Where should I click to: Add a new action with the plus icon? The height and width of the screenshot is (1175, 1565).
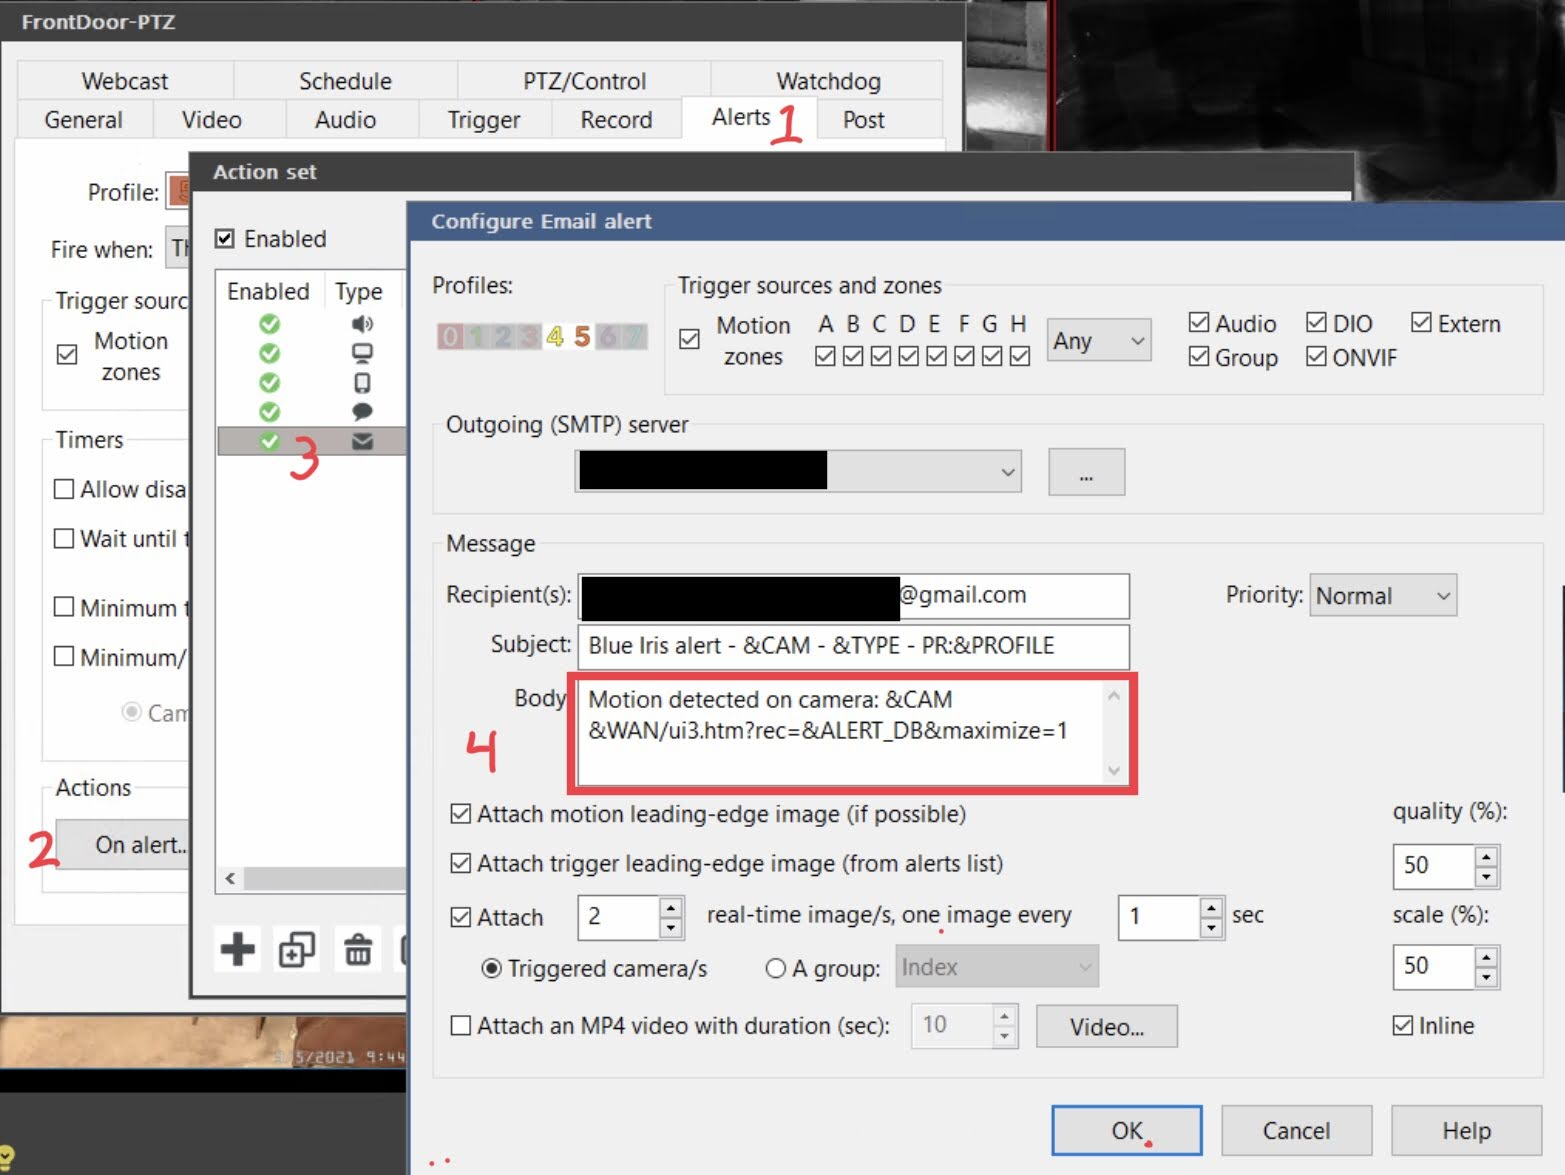(x=238, y=949)
